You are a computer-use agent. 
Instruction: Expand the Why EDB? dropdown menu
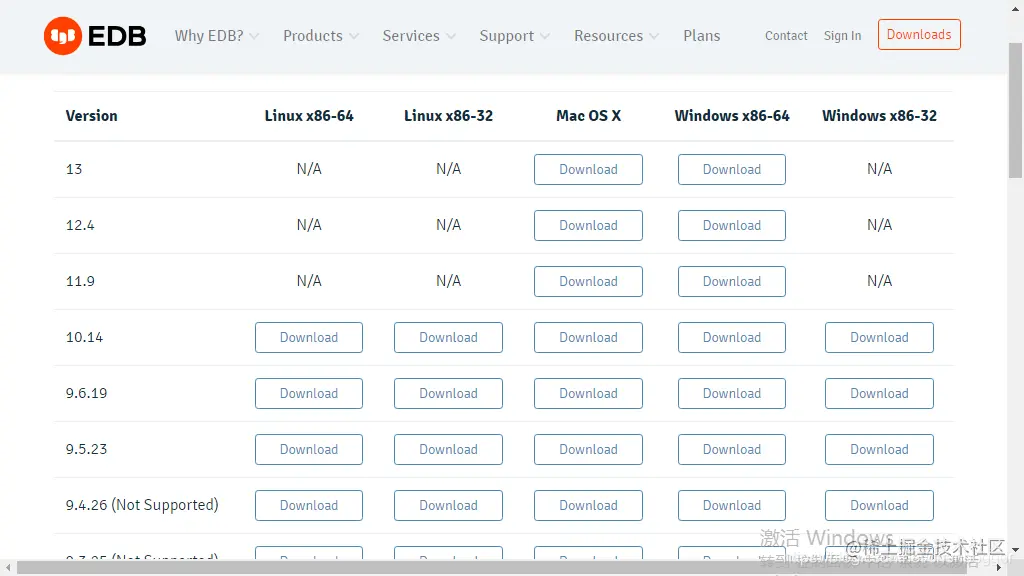(217, 36)
